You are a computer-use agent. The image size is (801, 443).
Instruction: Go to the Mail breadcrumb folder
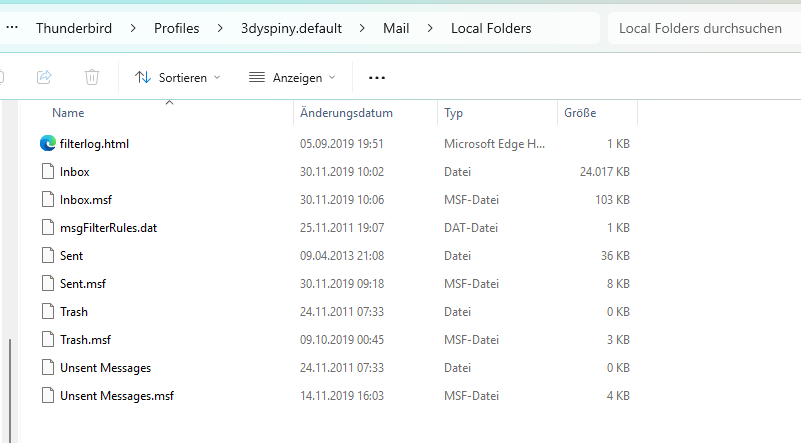point(396,28)
